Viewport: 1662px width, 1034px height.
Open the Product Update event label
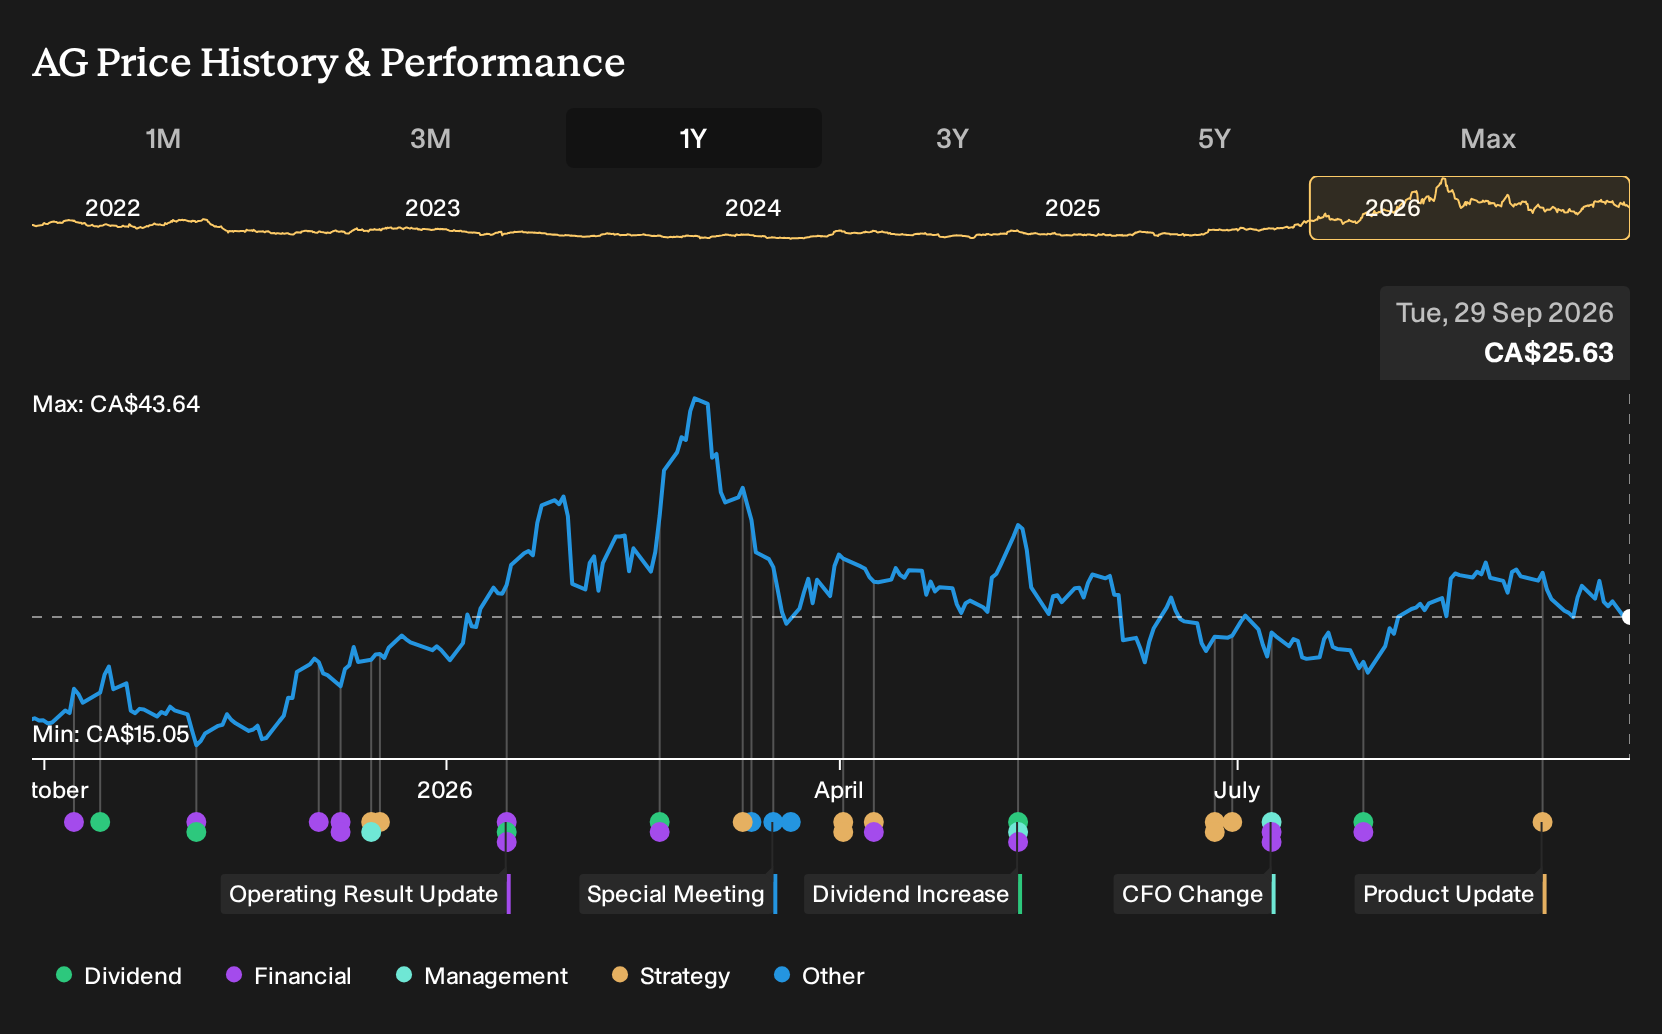pyautogui.click(x=1451, y=894)
